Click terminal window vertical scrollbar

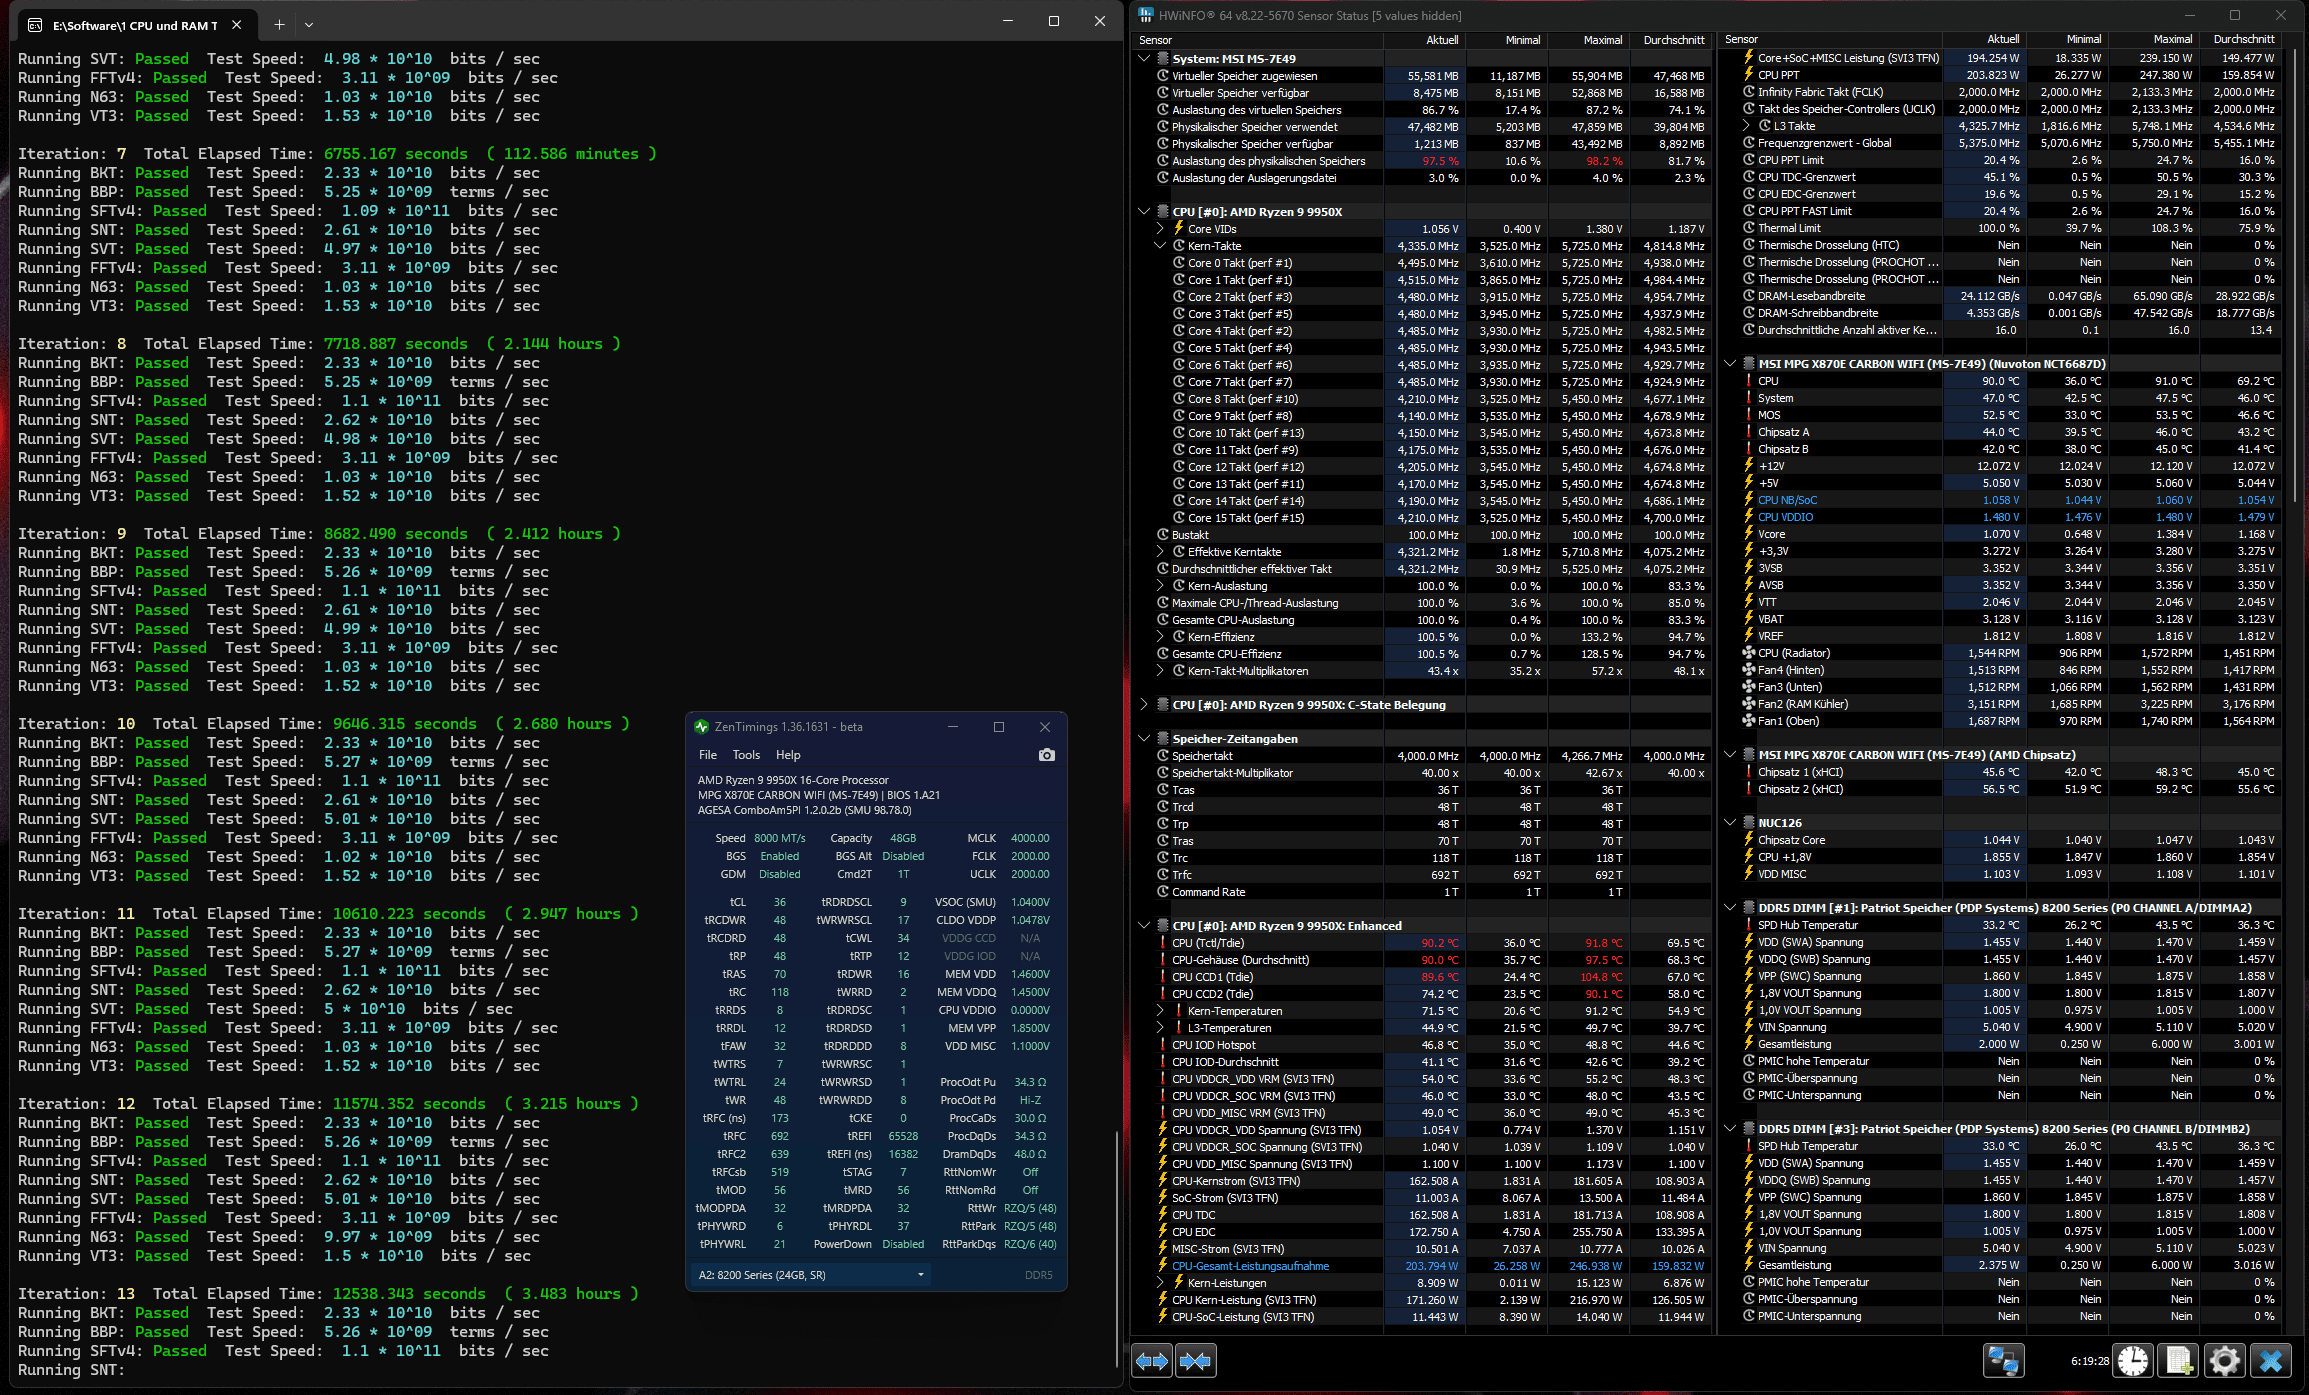(1116, 1250)
